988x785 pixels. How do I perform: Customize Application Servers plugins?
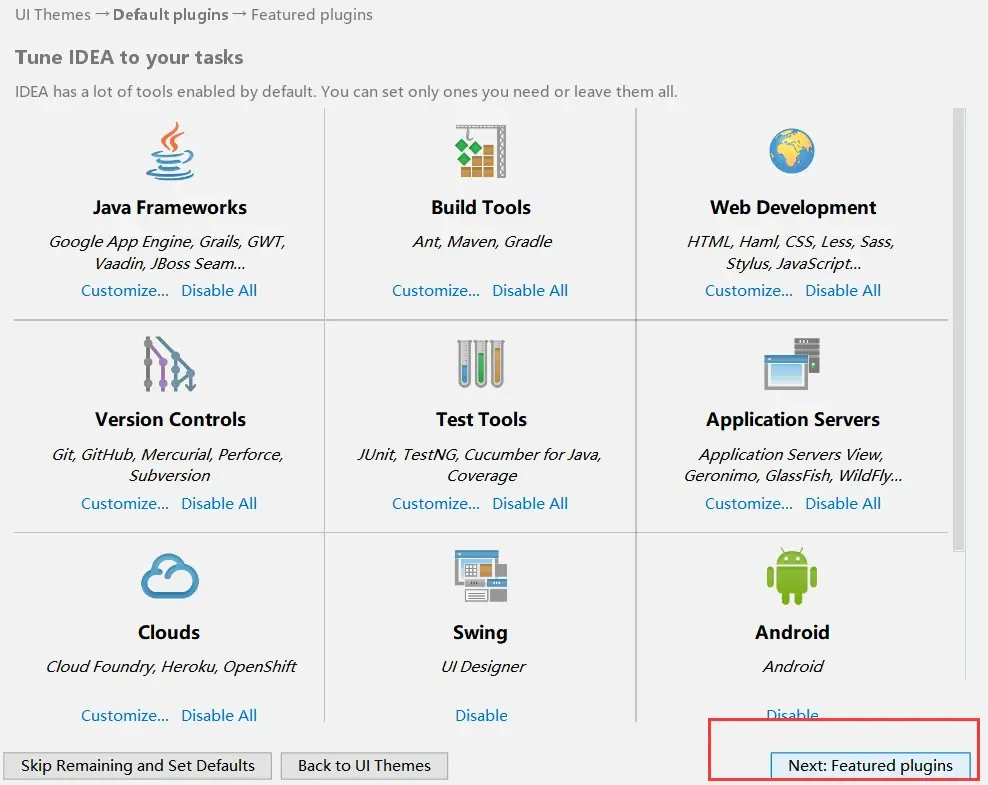point(749,503)
